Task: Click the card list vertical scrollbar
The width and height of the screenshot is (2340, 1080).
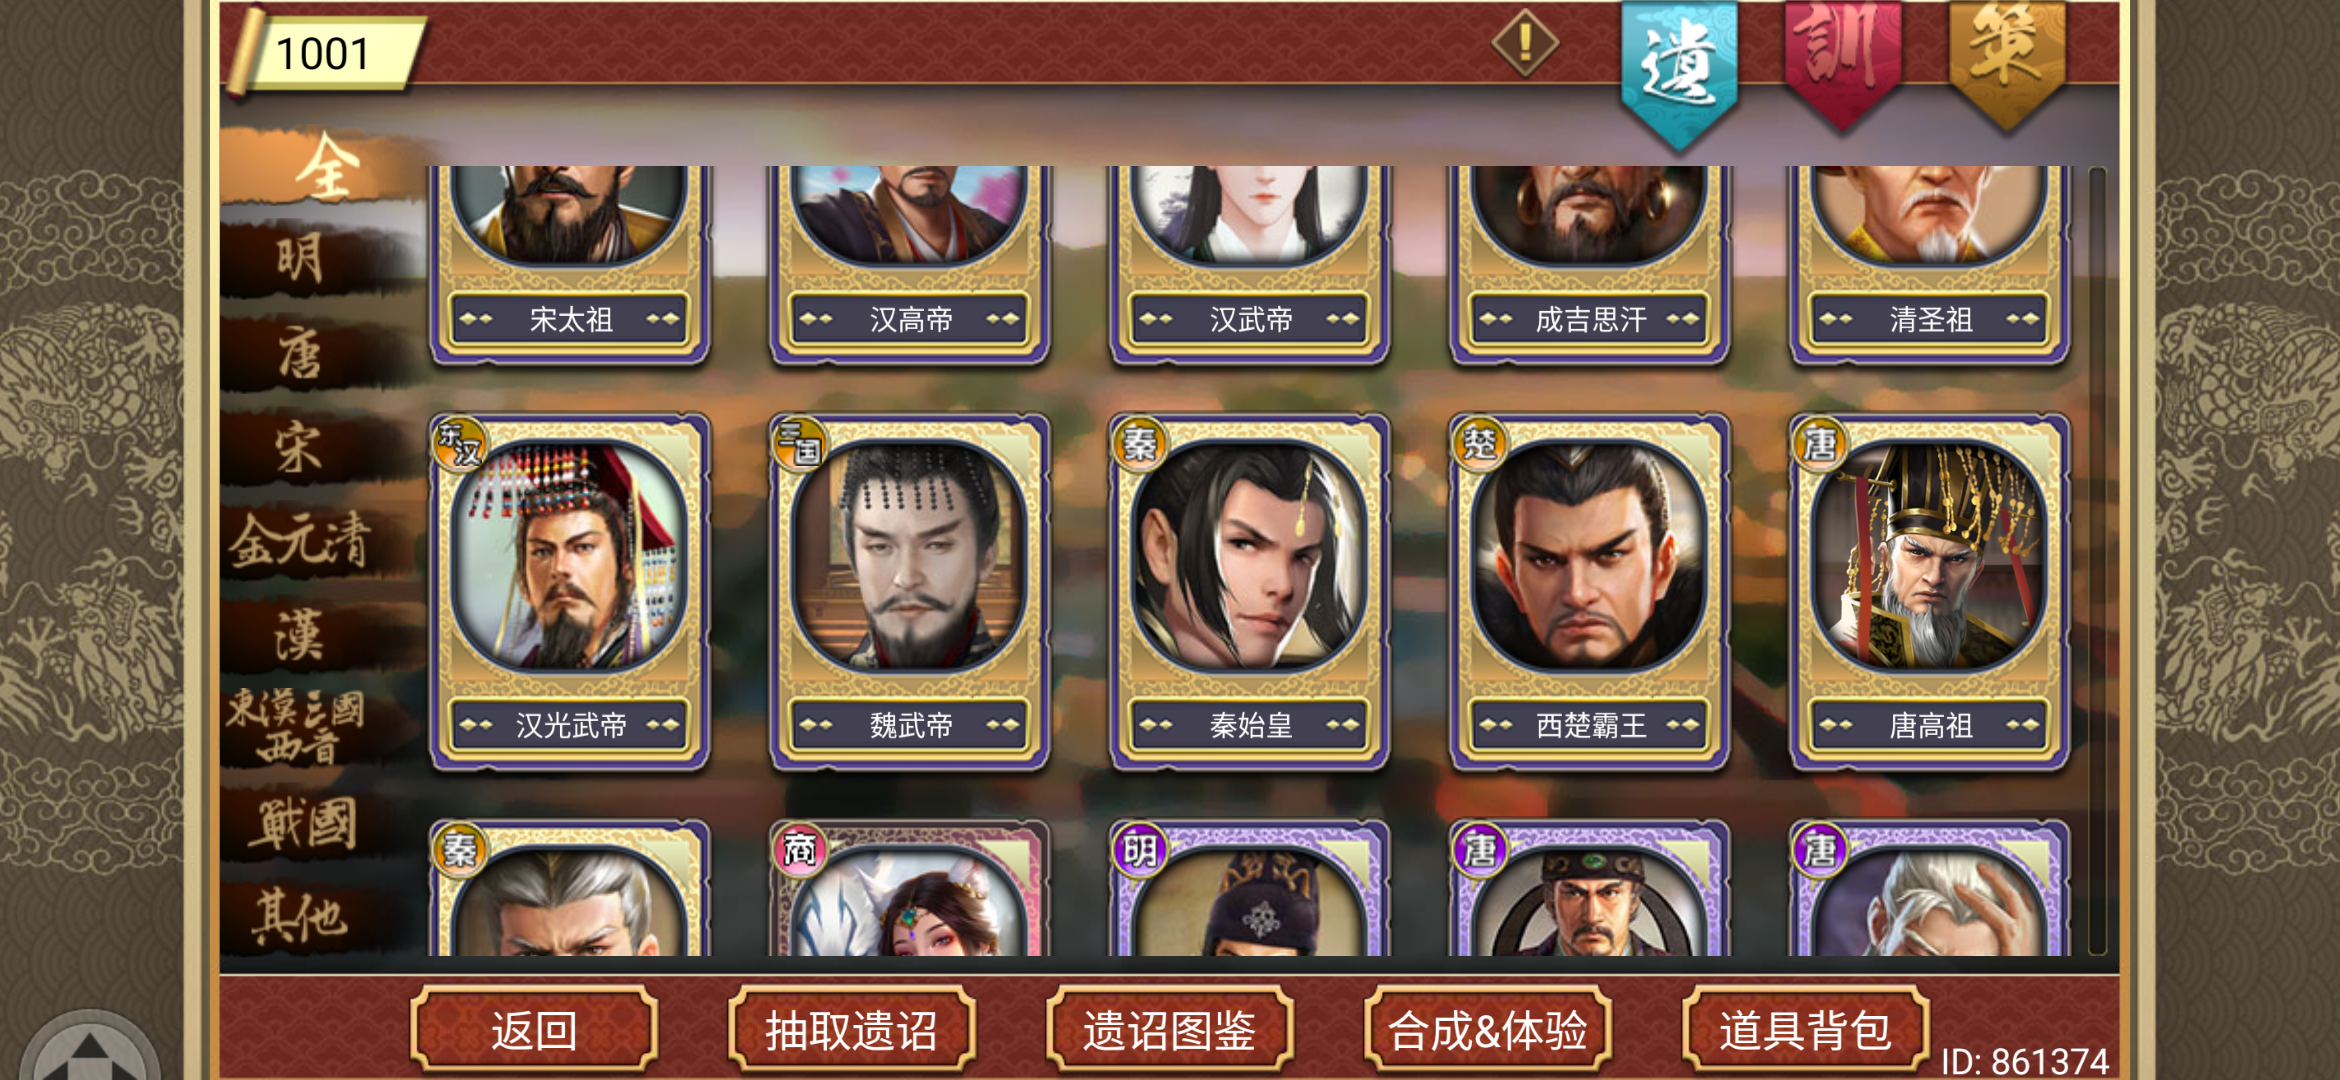Action: click(x=2097, y=560)
